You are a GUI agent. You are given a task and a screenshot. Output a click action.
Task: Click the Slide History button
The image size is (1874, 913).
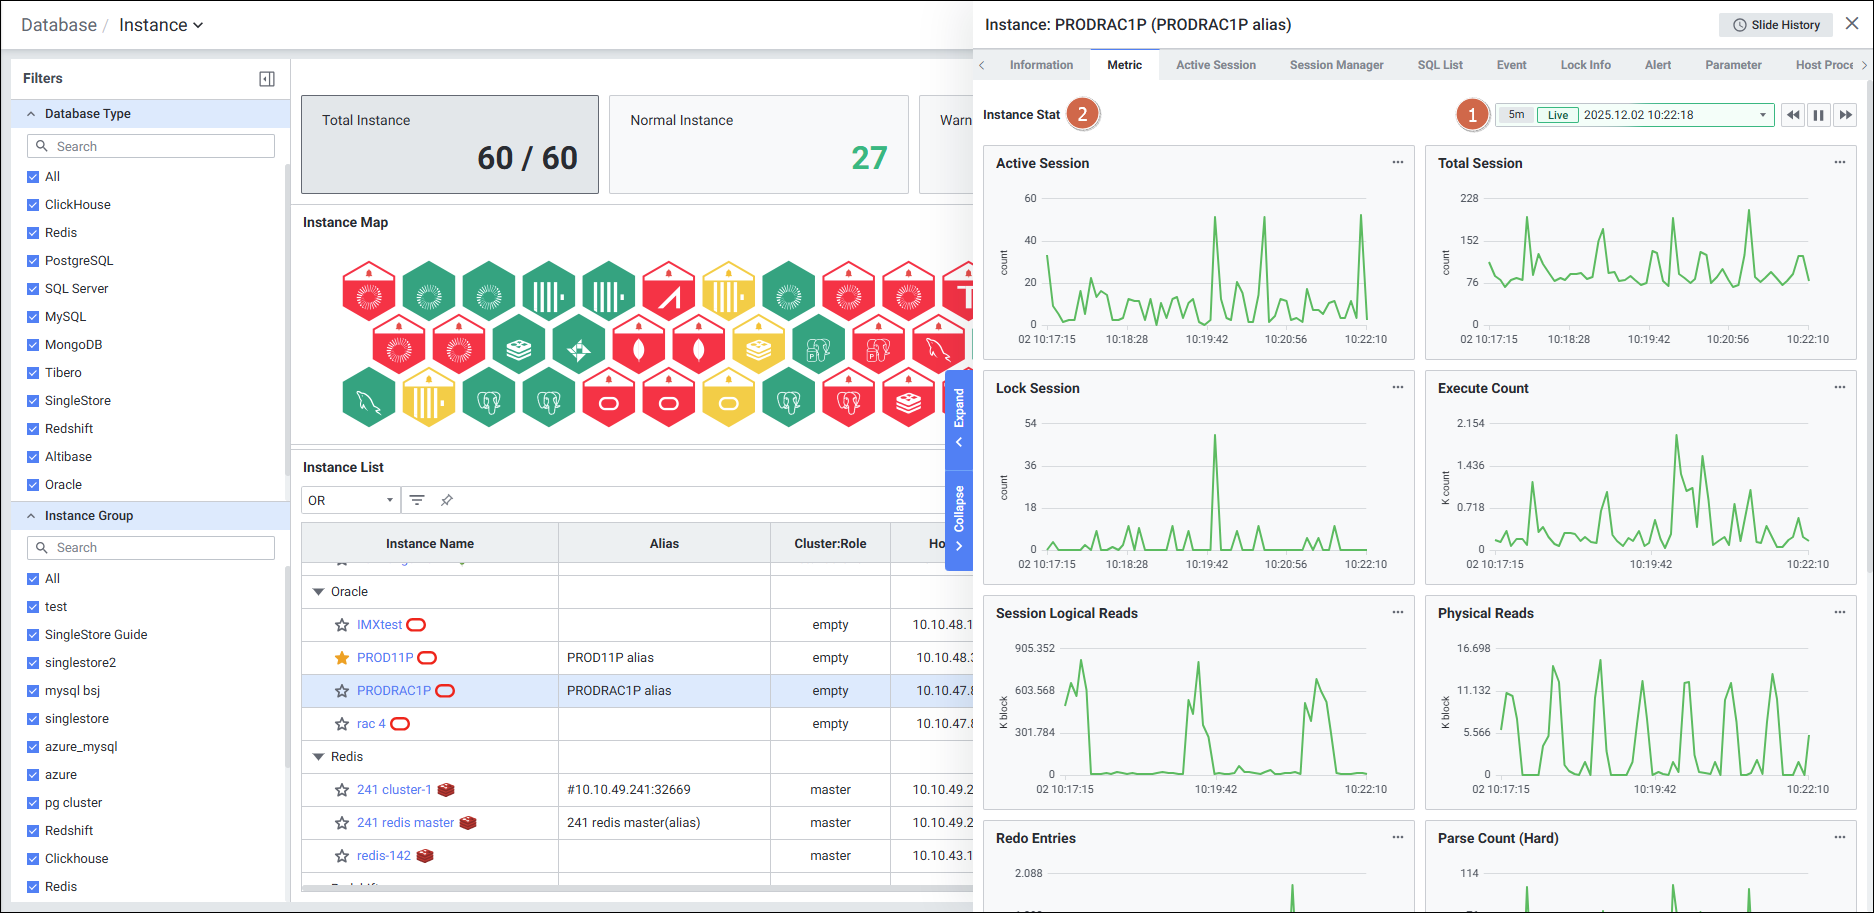(x=1775, y=25)
